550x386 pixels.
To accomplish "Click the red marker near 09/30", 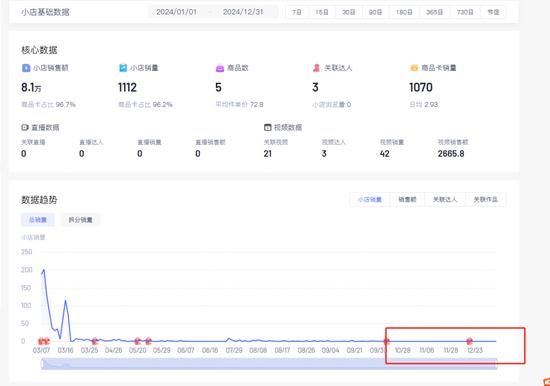I will (x=387, y=341).
